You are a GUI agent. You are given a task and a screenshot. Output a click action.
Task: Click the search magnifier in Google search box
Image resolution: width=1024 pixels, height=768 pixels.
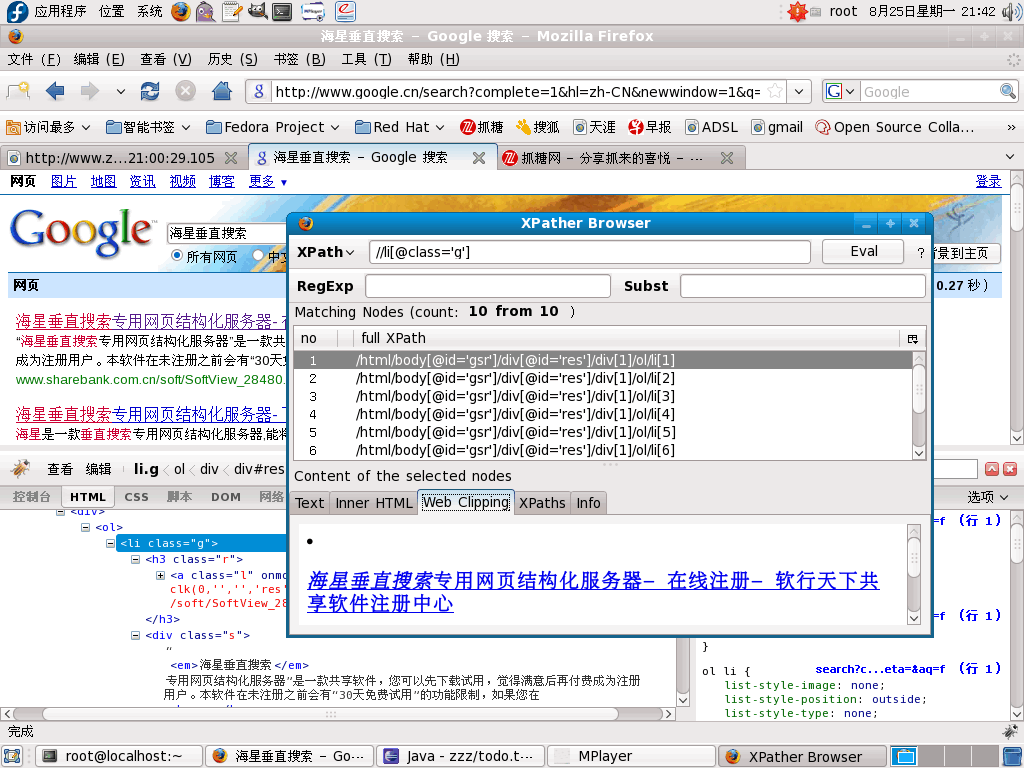click(x=1008, y=91)
